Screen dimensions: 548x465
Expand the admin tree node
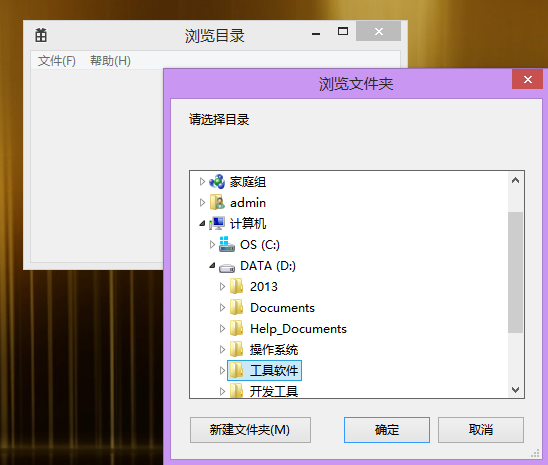(x=202, y=203)
